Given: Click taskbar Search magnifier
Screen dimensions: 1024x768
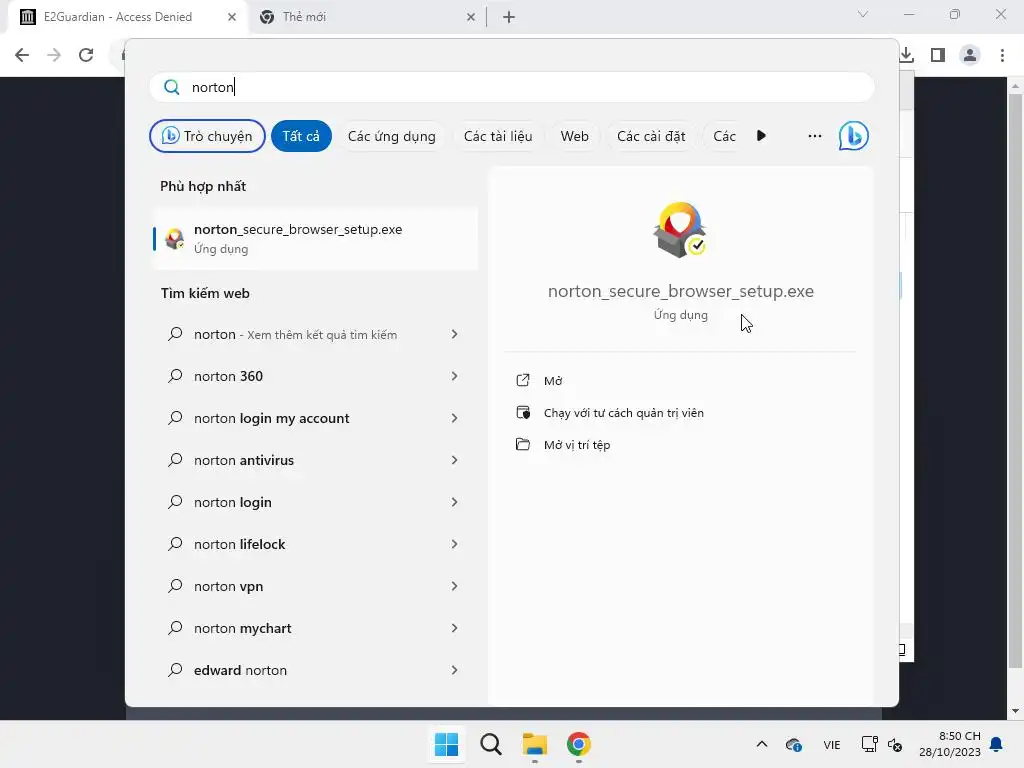Looking at the screenshot, I should 490,744.
